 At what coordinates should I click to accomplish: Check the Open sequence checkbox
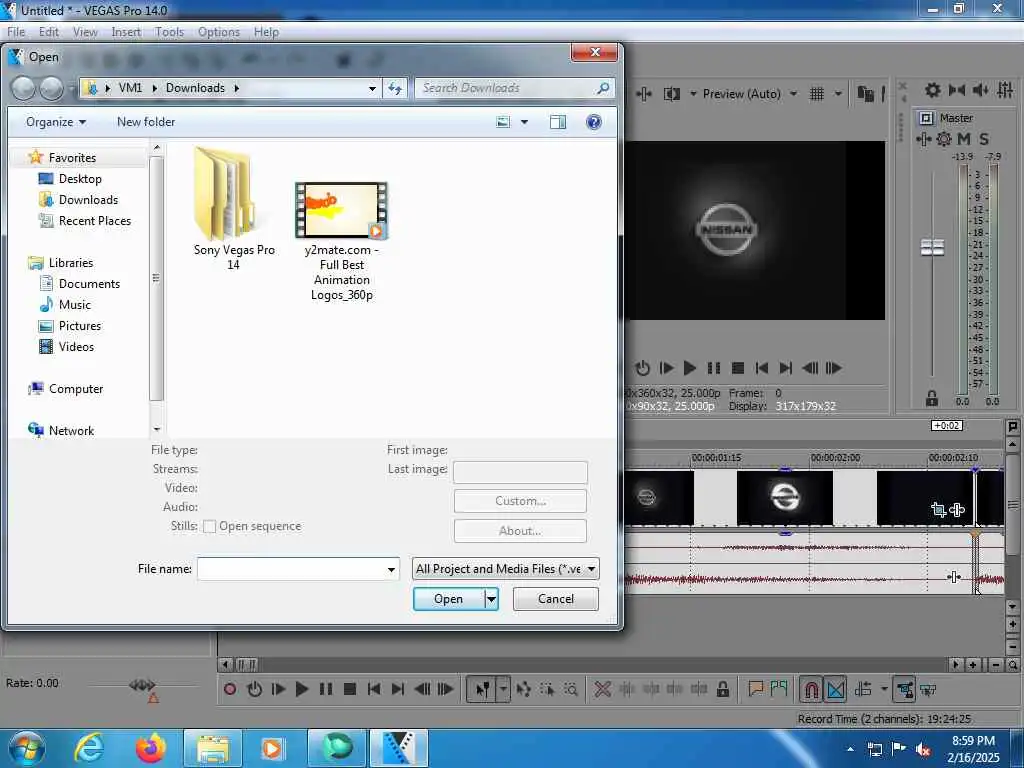click(x=210, y=526)
